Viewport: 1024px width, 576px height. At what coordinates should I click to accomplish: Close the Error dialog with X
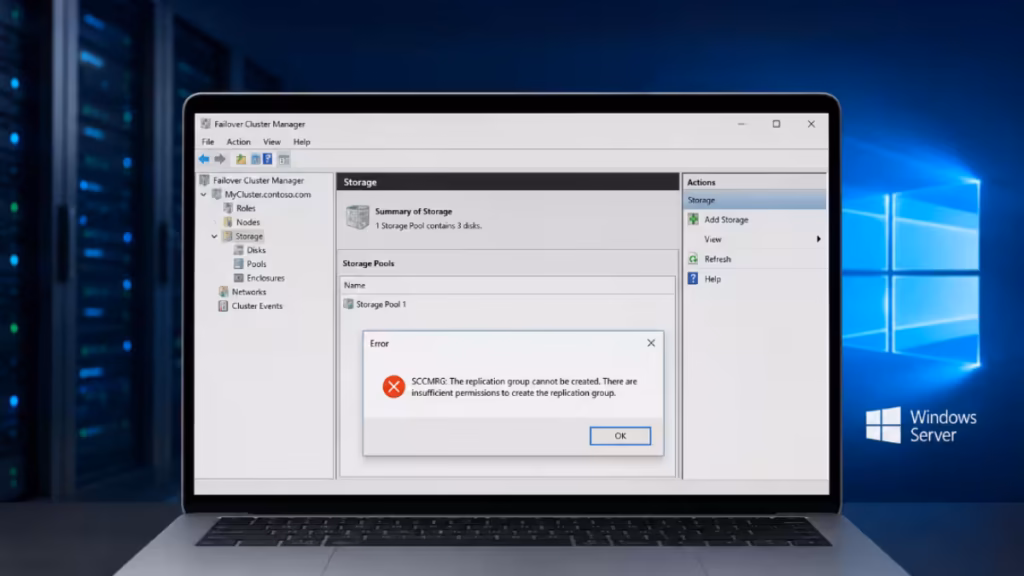[x=651, y=343]
